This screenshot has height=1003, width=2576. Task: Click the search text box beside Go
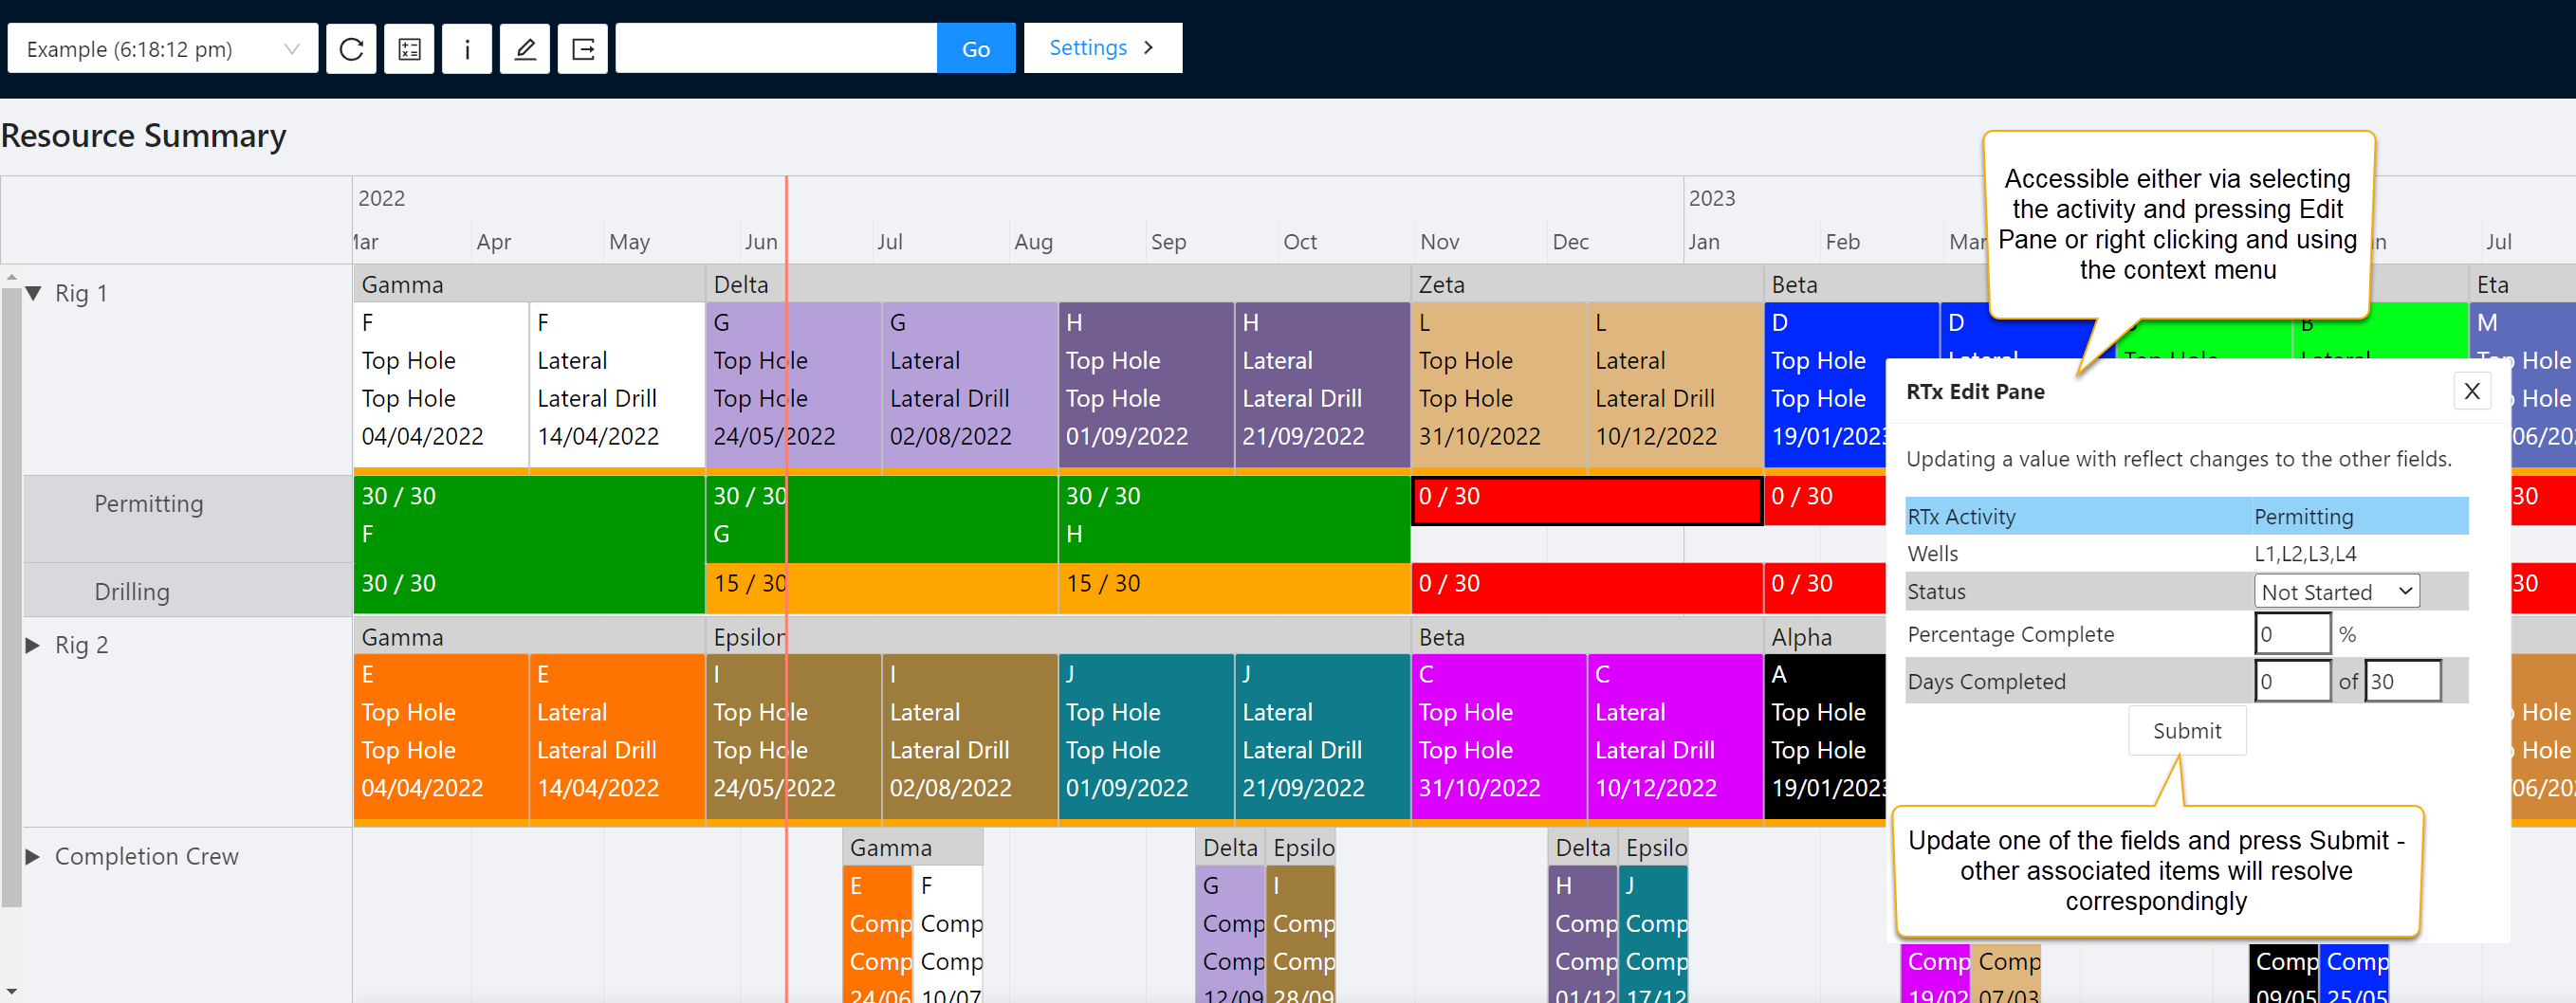point(776,49)
